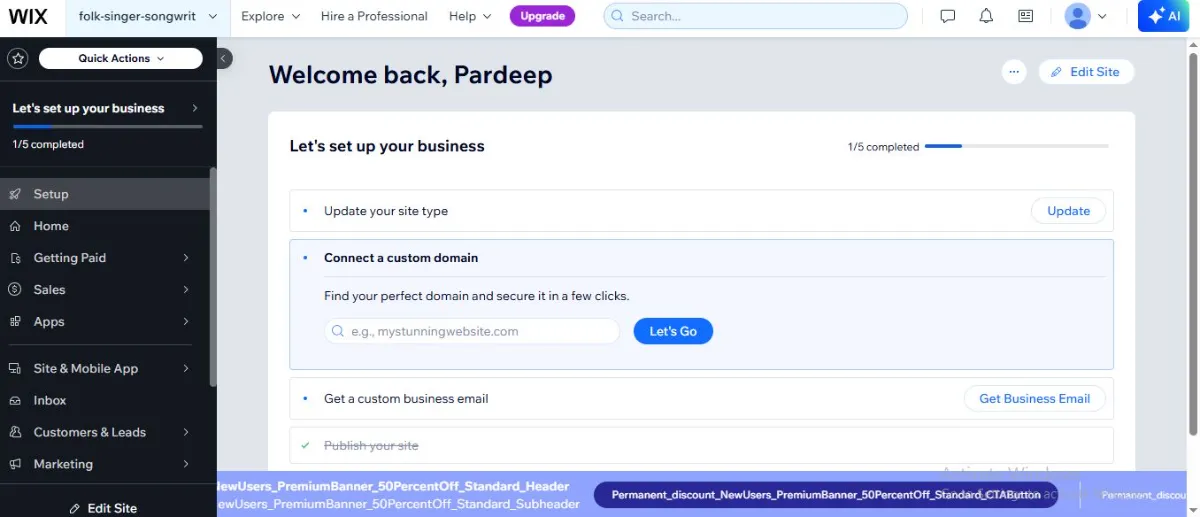Click the Update your site type row
This screenshot has width=1200, height=517.
pyautogui.click(x=701, y=211)
